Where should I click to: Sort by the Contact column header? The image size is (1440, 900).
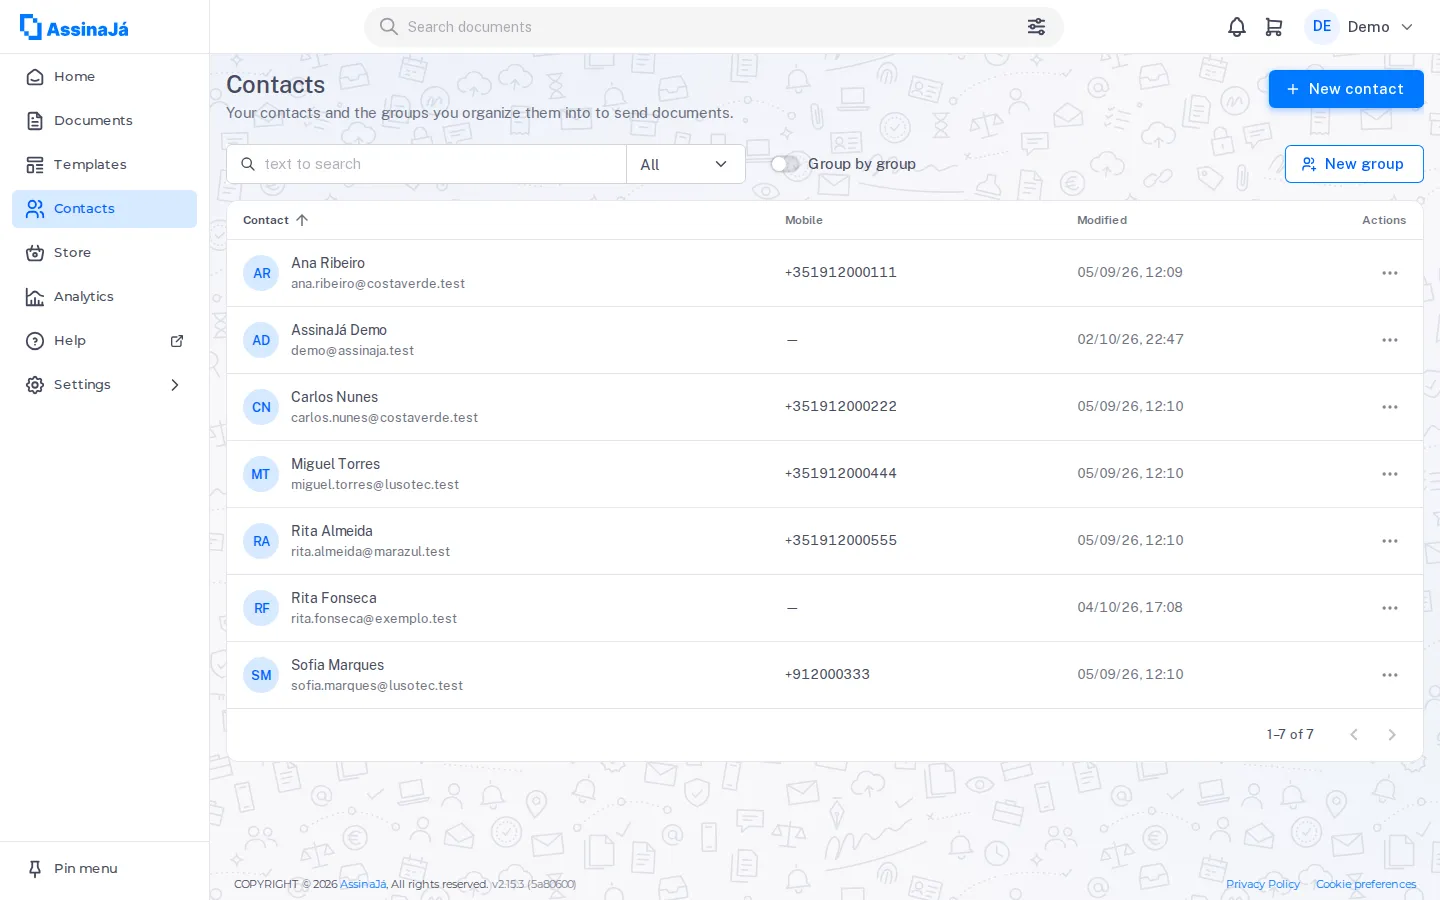275,220
